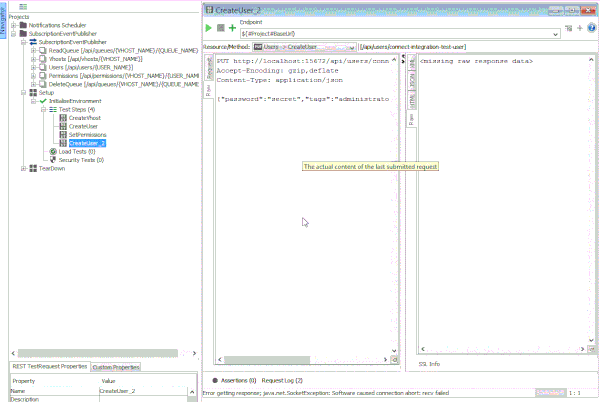This screenshot has height=402, width=600.
Task: Click the Notifications Scheduler folder icon
Action: (23, 24)
